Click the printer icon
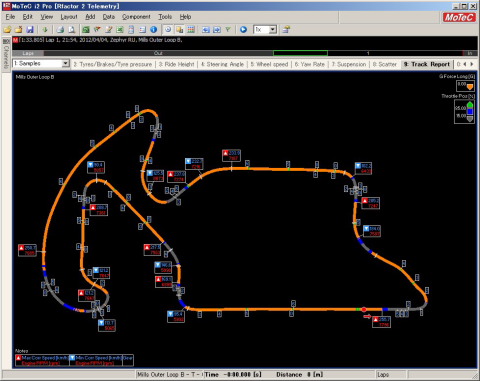The height and width of the screenshot is (381, 480). pos(60,30)
